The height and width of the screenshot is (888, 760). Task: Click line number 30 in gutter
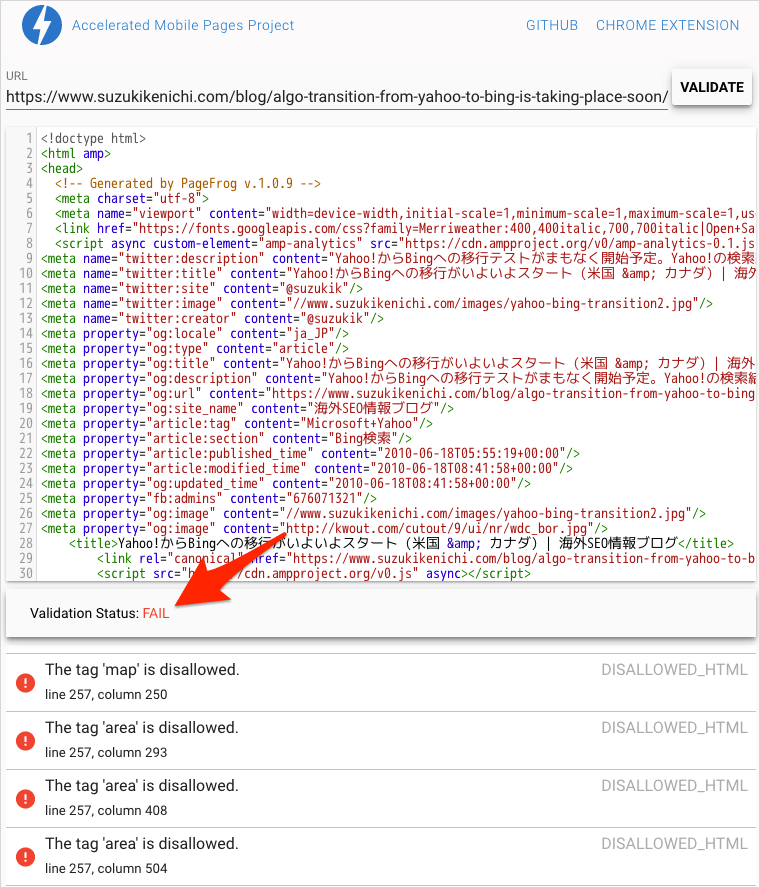click(x=26, y=574)
